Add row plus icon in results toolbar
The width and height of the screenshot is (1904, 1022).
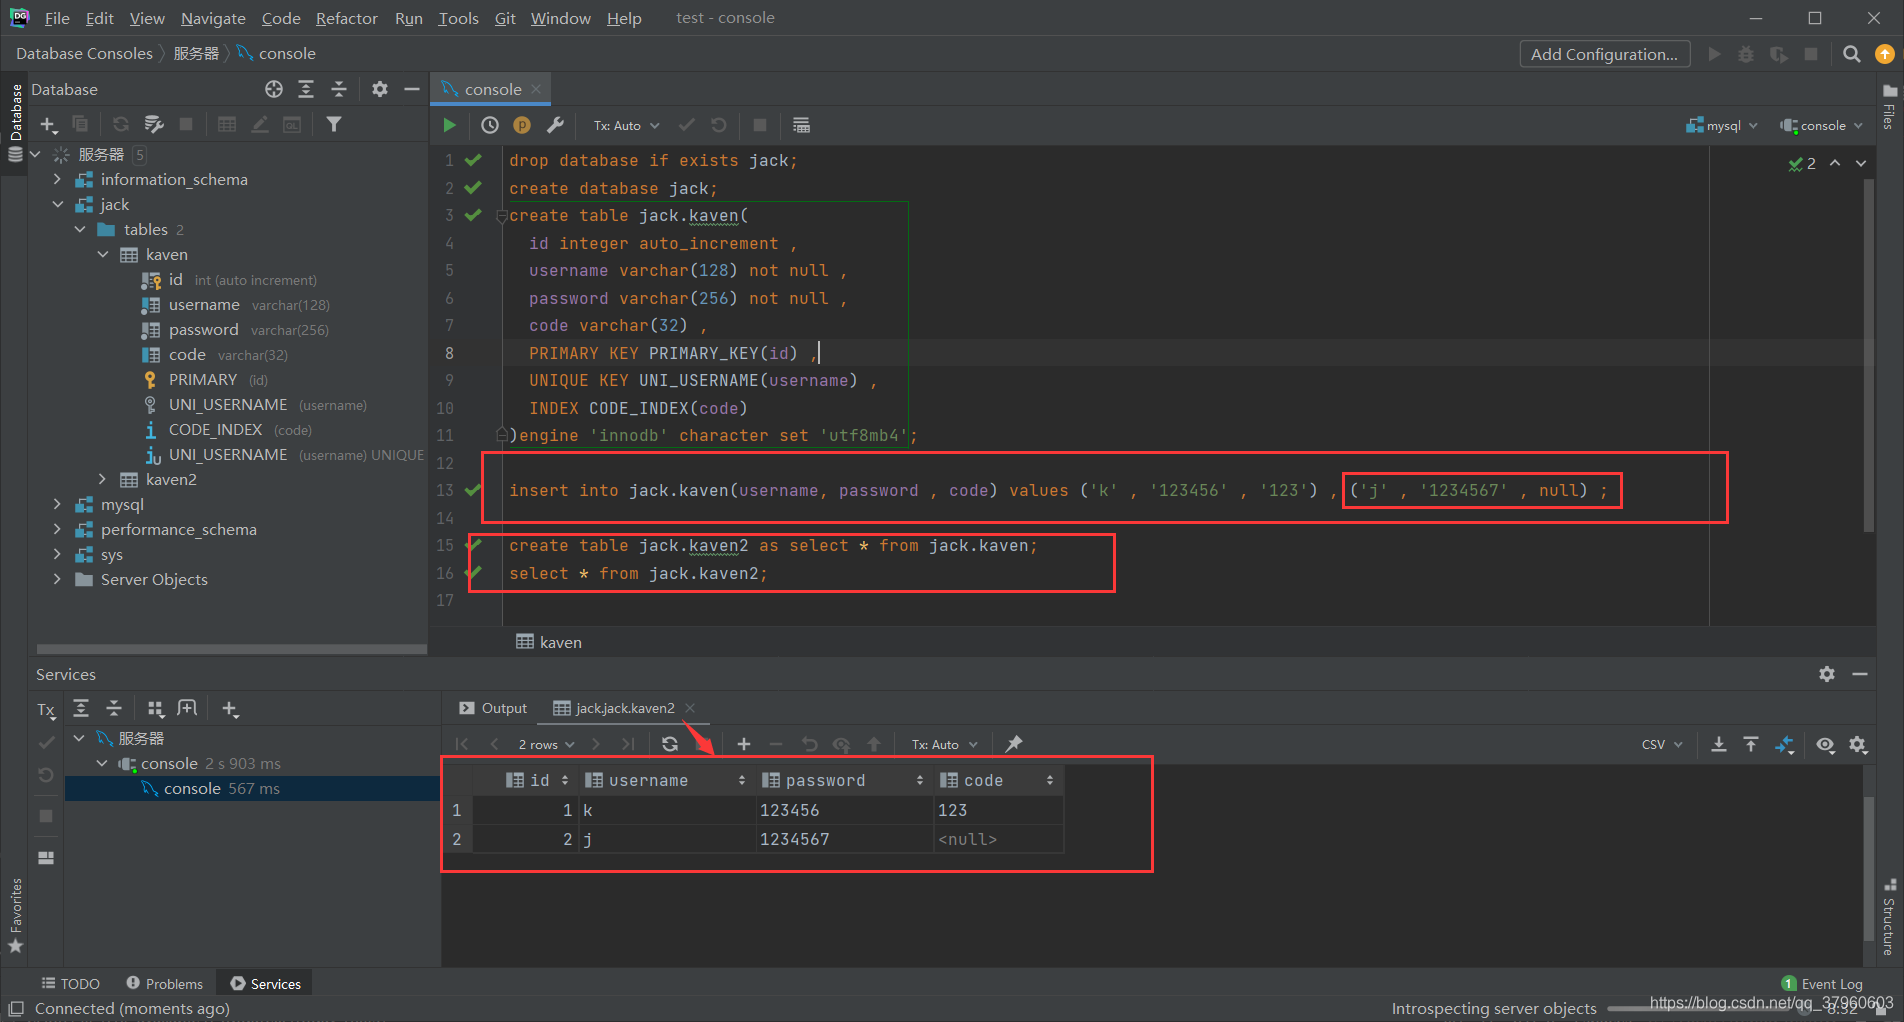click(x=743, y=744)
